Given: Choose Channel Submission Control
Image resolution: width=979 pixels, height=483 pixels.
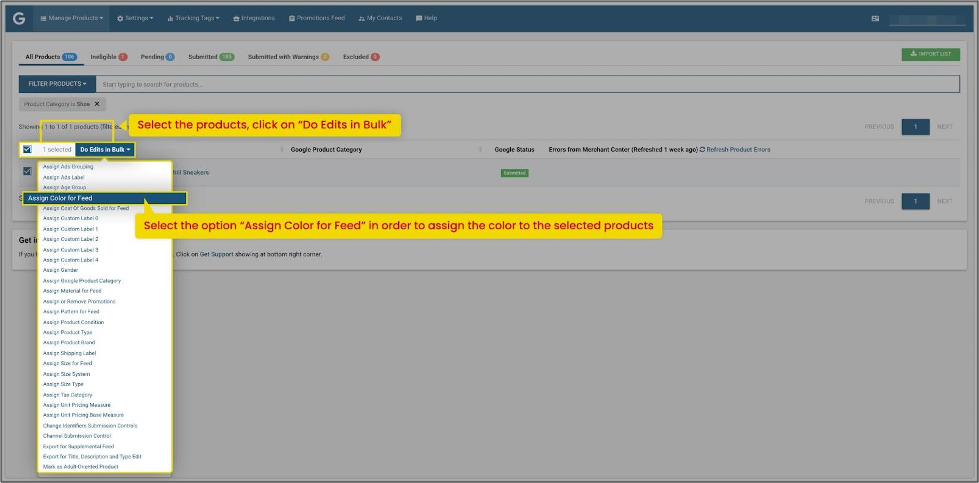Looking at the screenshot, I should [77, 436].
